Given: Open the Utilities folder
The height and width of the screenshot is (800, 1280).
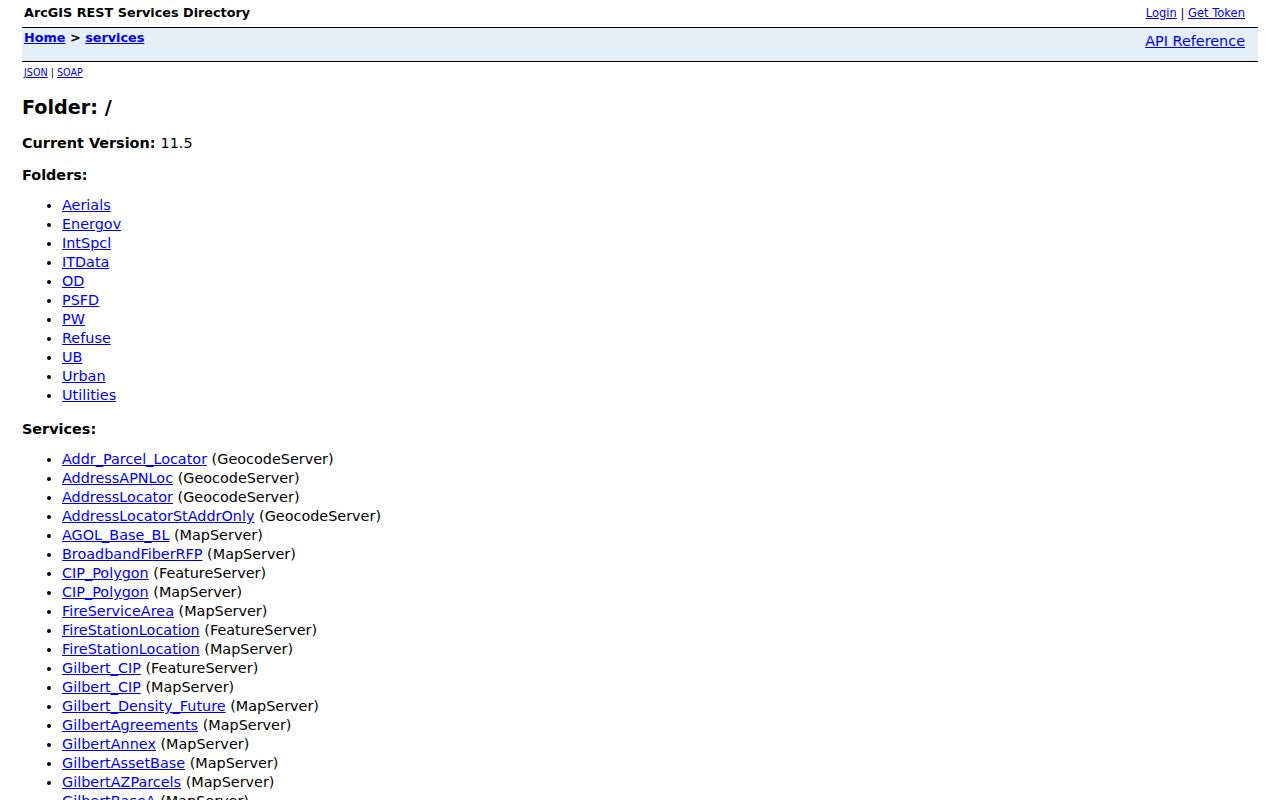Looking at the screenshot, I should pyautogui.click(x=89, y=395).
